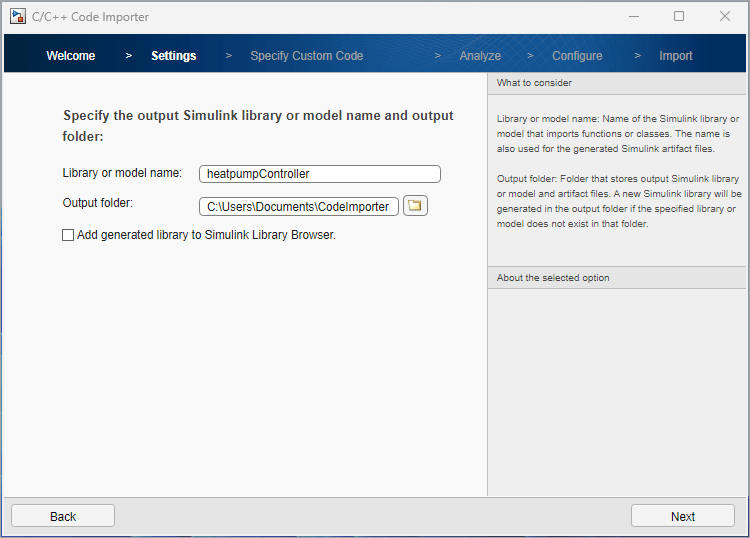The image size is (750, 538).
Task: Jump to the Analyze step
Action: point(480,55)
